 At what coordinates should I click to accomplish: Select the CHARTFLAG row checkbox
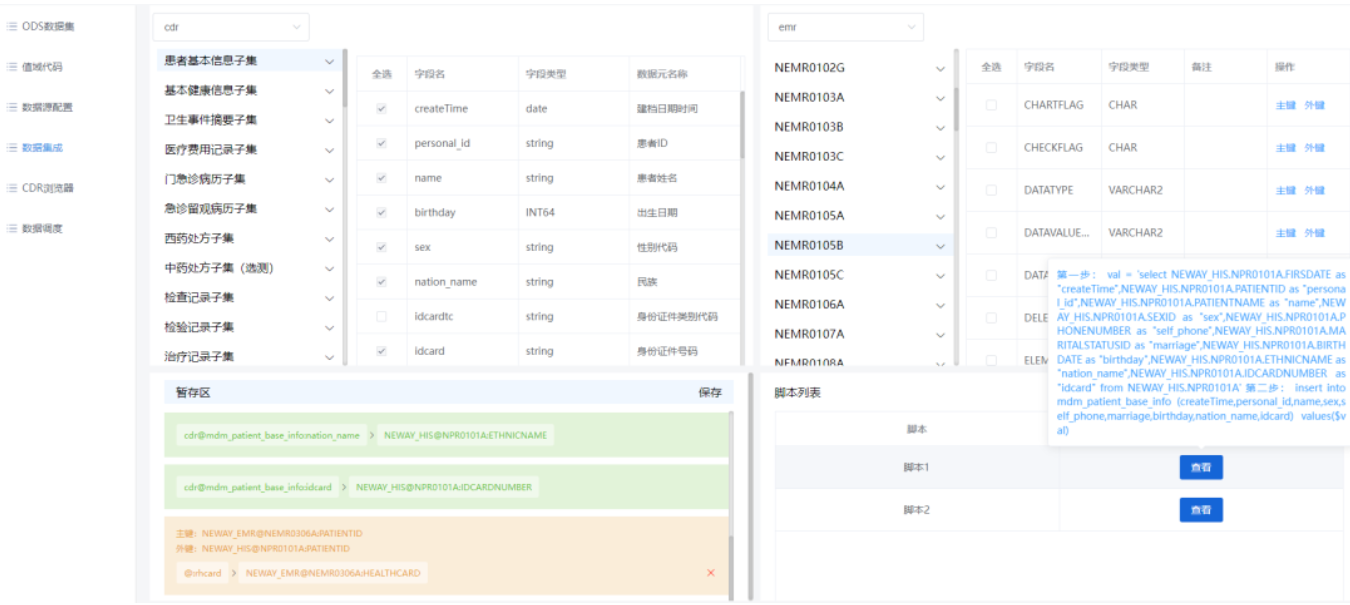pyautogui.click(x=991, y=105)
